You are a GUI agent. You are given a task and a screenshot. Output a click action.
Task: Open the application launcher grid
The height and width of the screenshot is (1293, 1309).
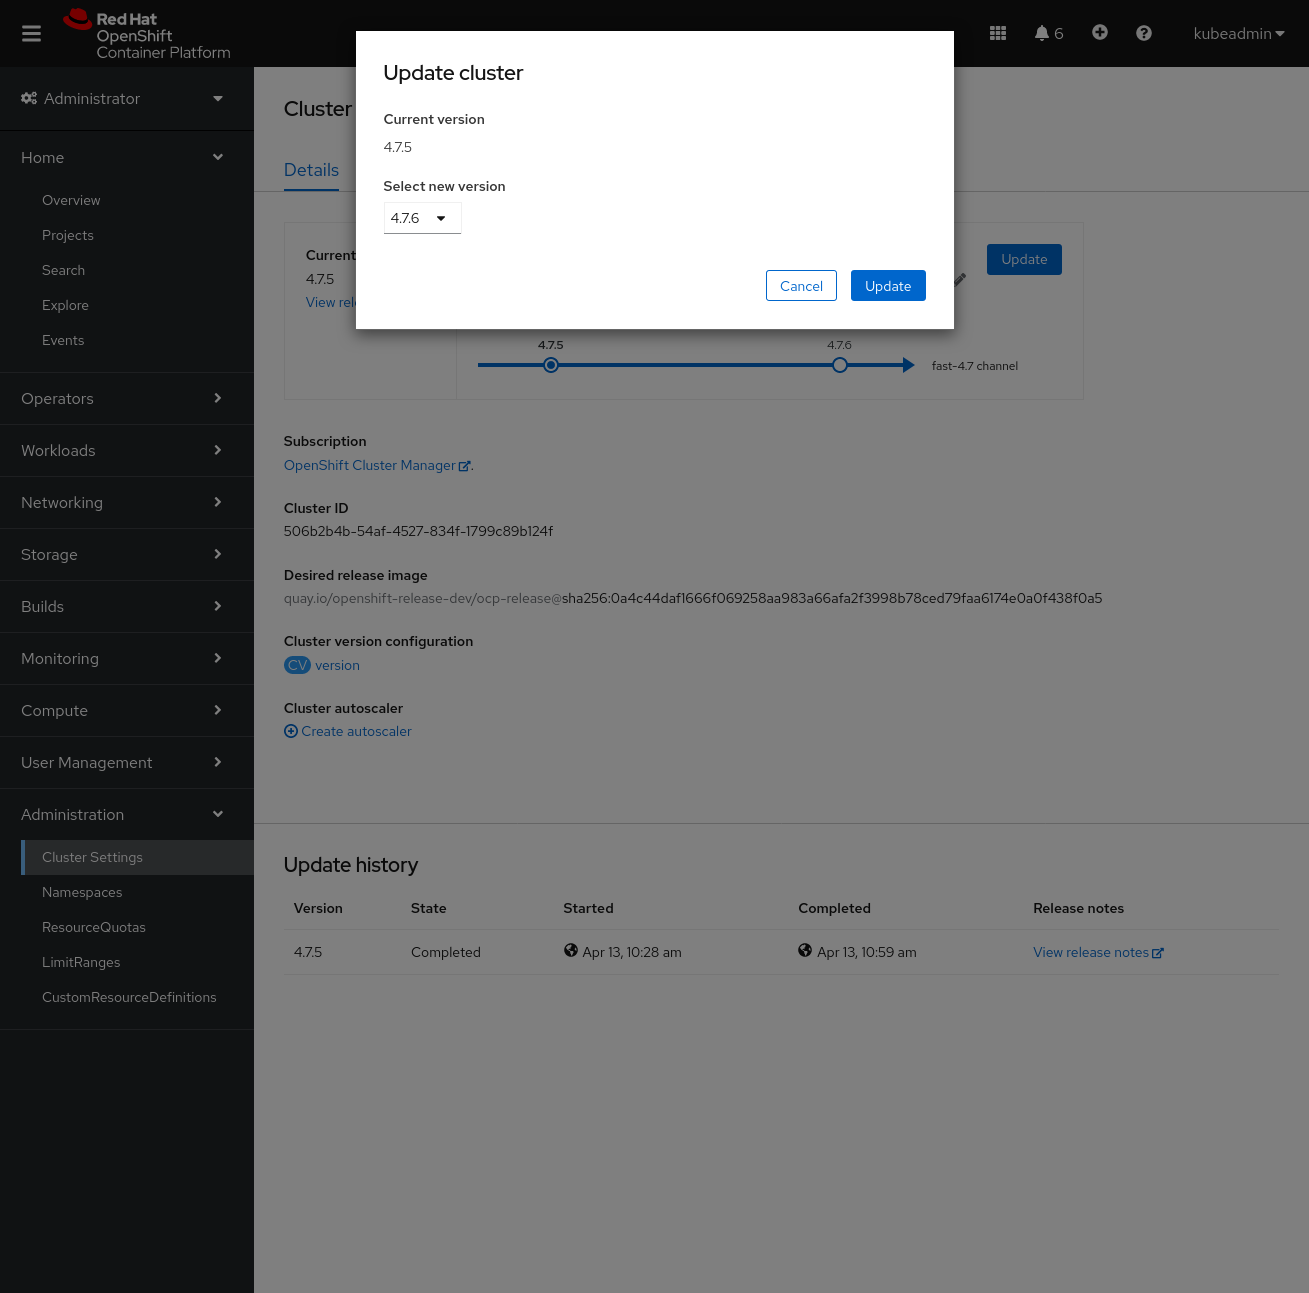coord(997,33)
